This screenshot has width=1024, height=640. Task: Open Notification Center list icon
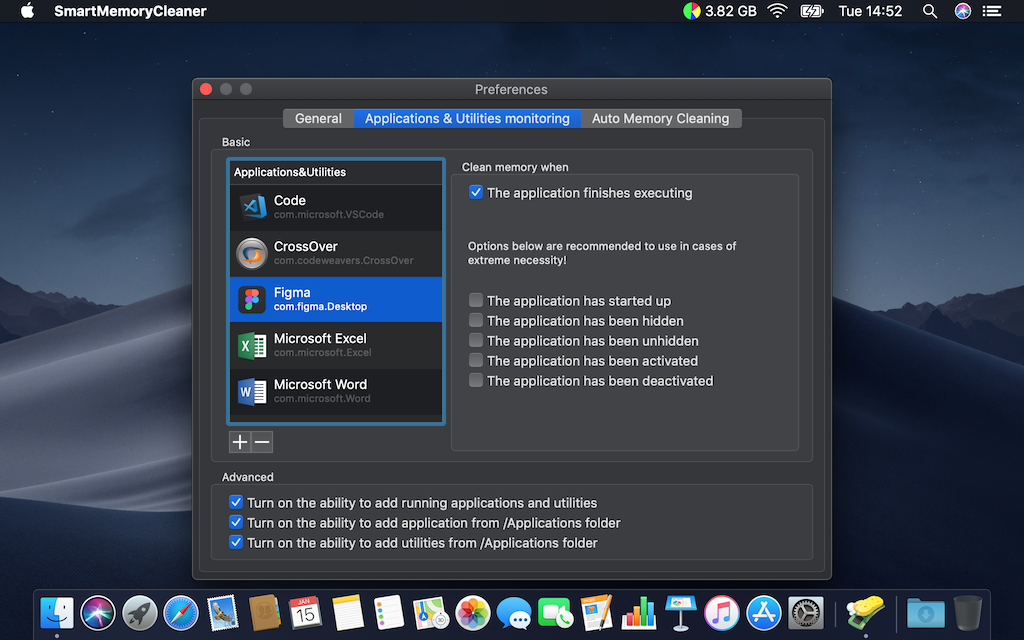992,11
